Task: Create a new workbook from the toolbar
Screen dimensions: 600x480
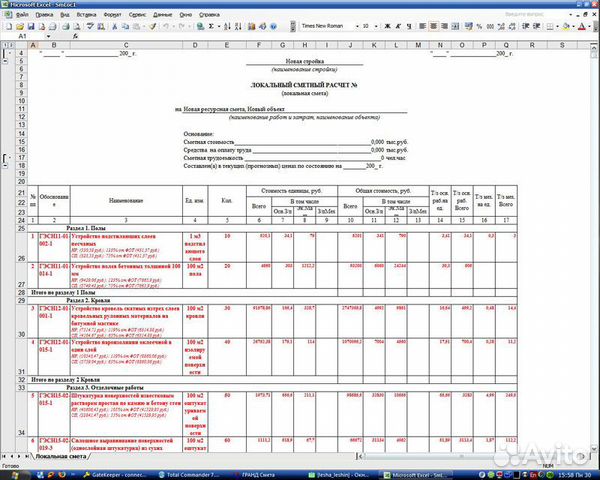Action: click(9, 26)
